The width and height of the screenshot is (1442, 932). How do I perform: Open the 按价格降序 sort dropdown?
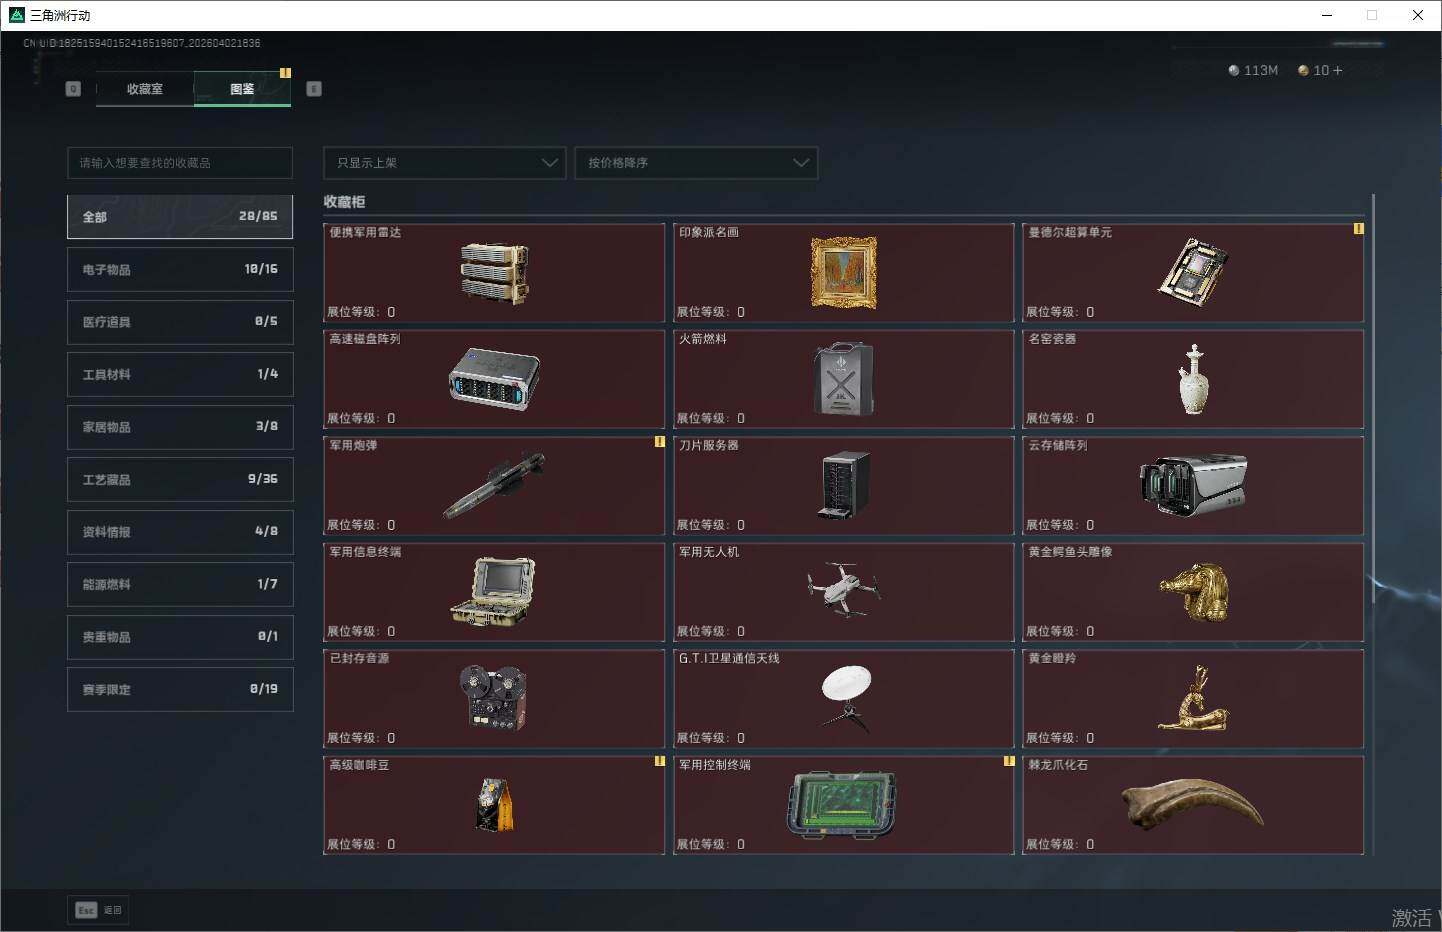point(696,163)
